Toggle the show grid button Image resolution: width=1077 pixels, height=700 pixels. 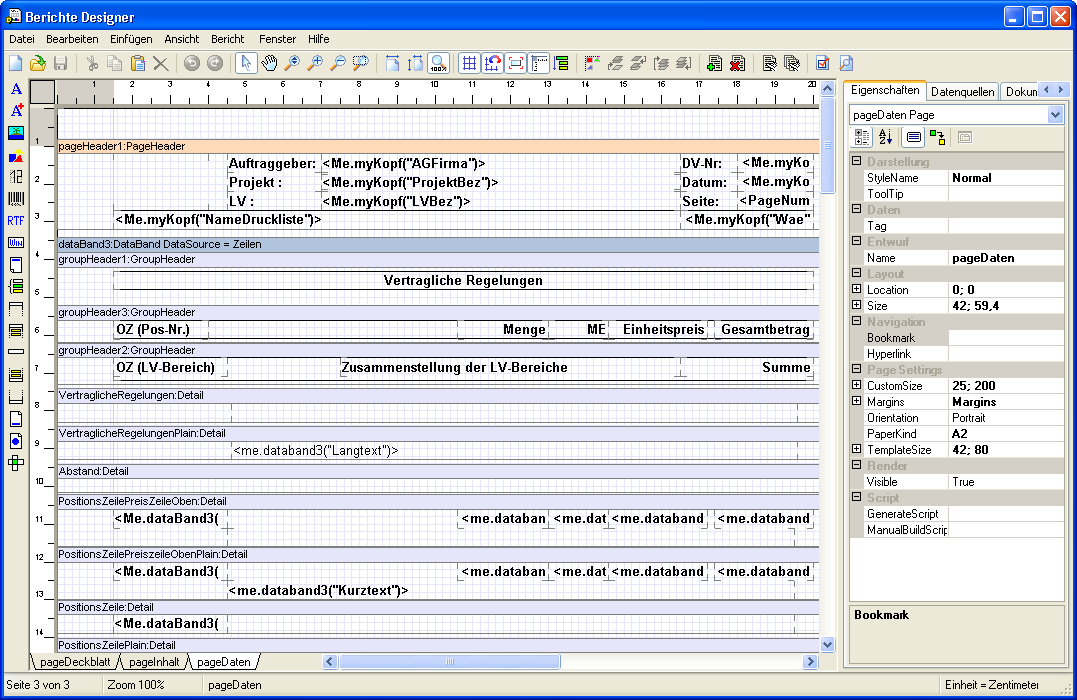469,64
